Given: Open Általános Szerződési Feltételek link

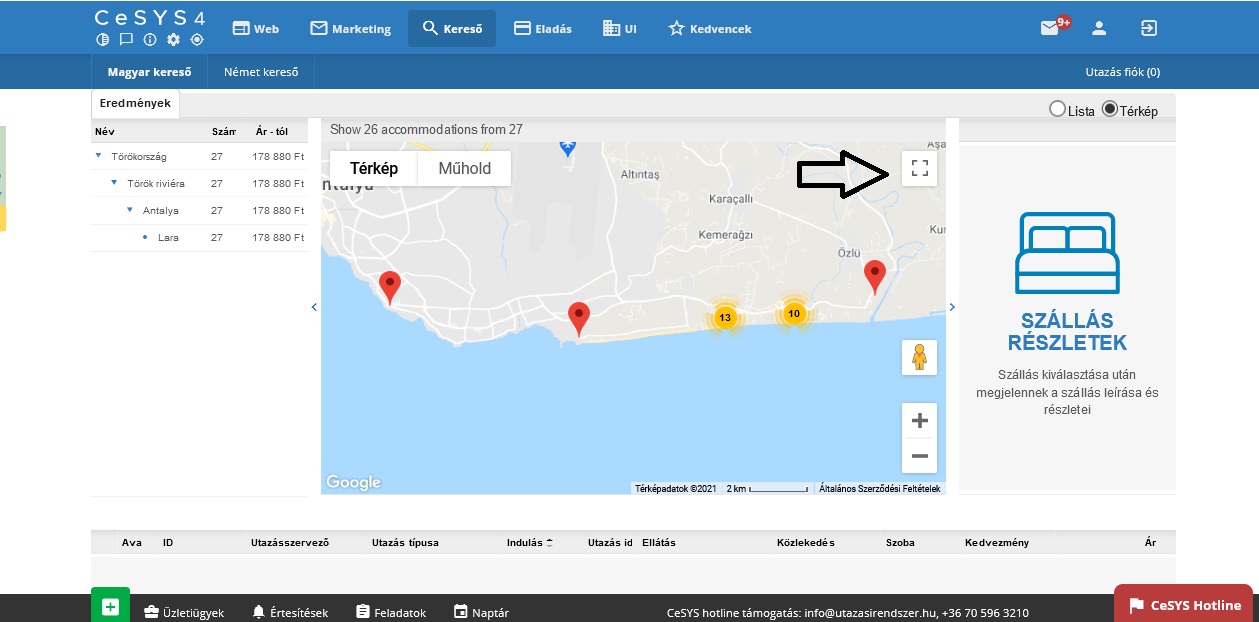Looking at the screenshot, I should (x=880, y=489).
